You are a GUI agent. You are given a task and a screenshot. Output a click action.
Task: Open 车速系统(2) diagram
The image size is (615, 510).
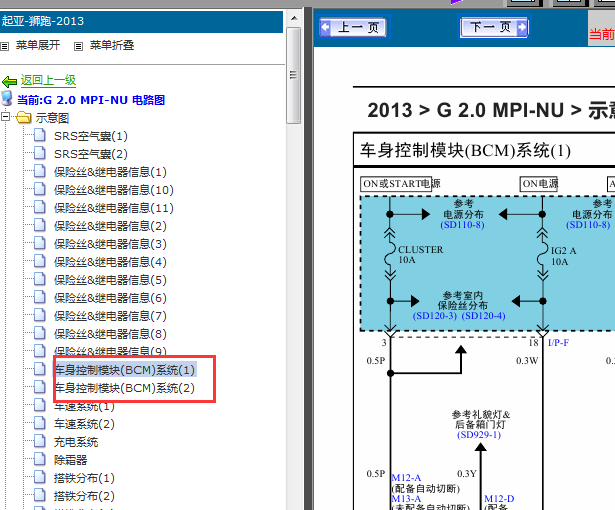[84, 424]
